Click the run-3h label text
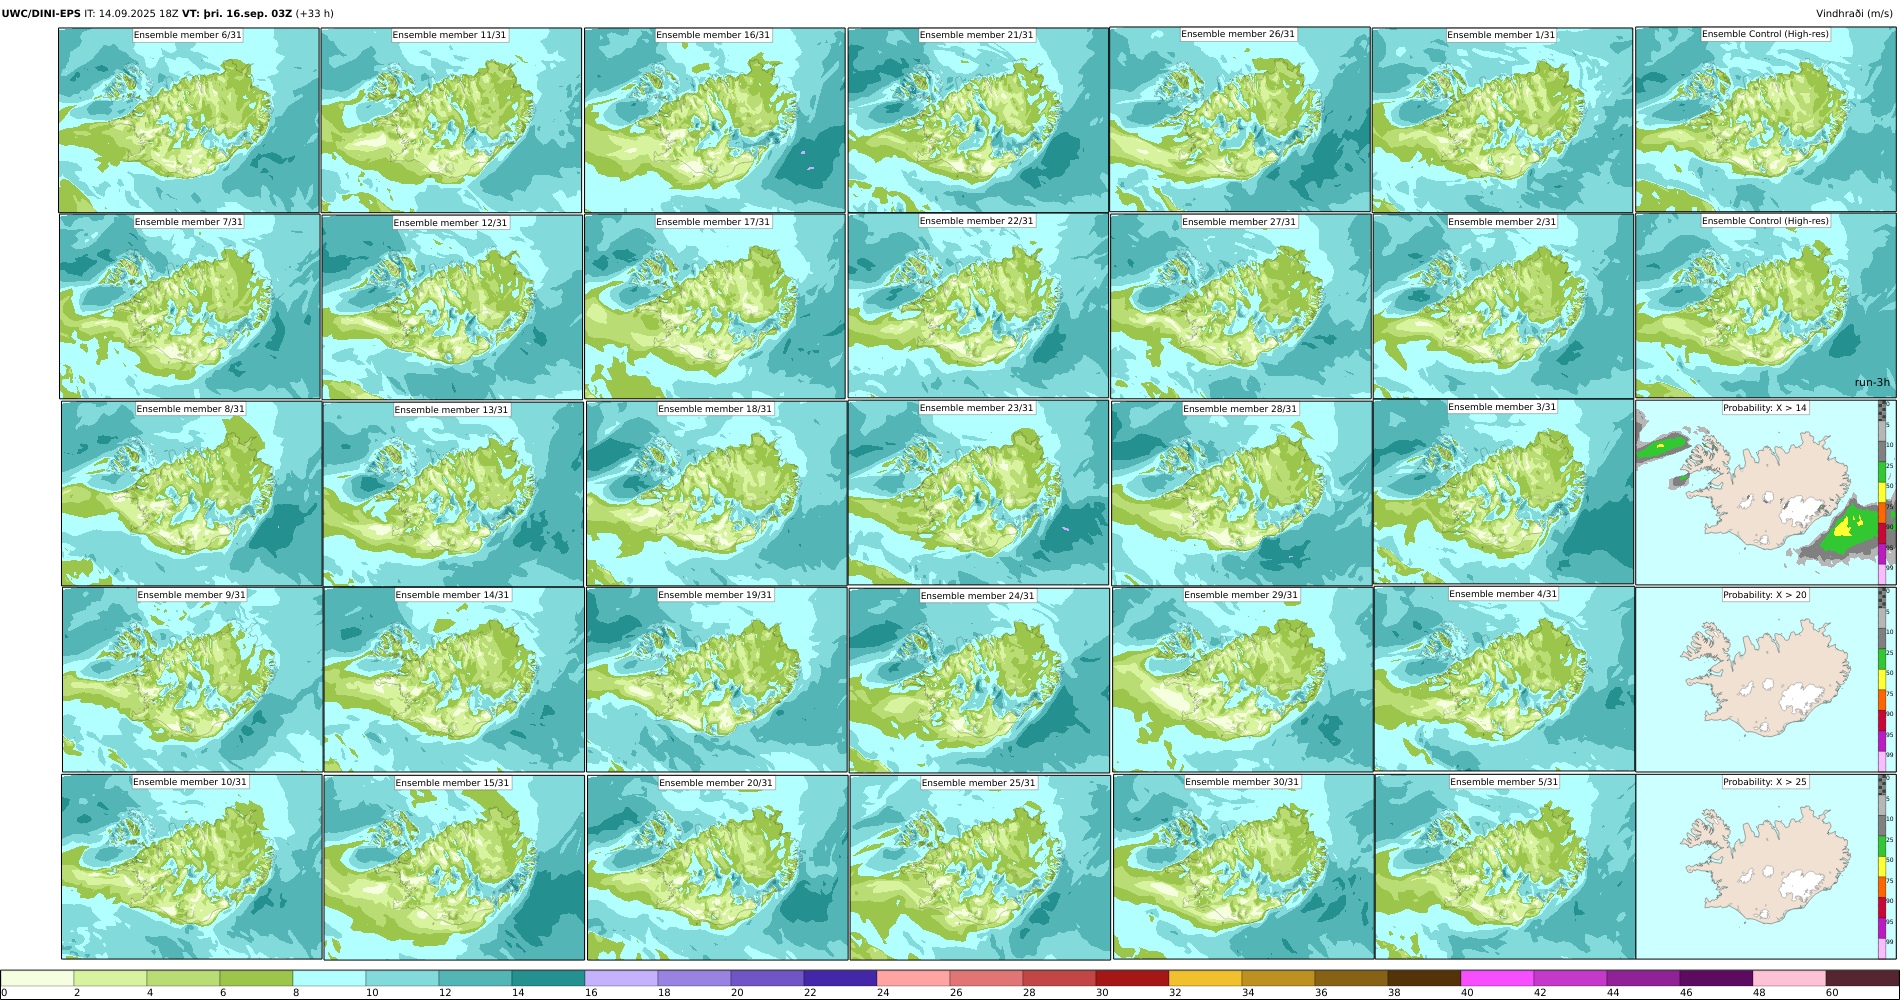The image size is (1900, 1000). coord(1872,382)
